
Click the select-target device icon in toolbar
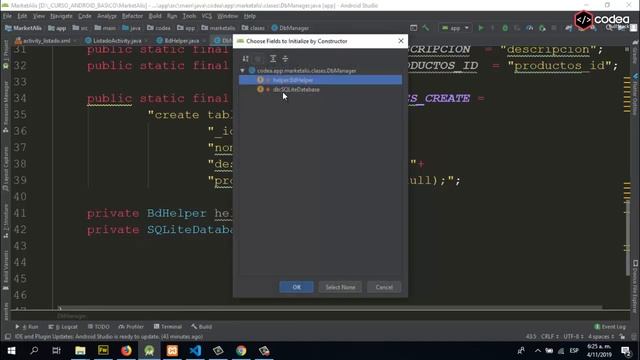(413, 28)
